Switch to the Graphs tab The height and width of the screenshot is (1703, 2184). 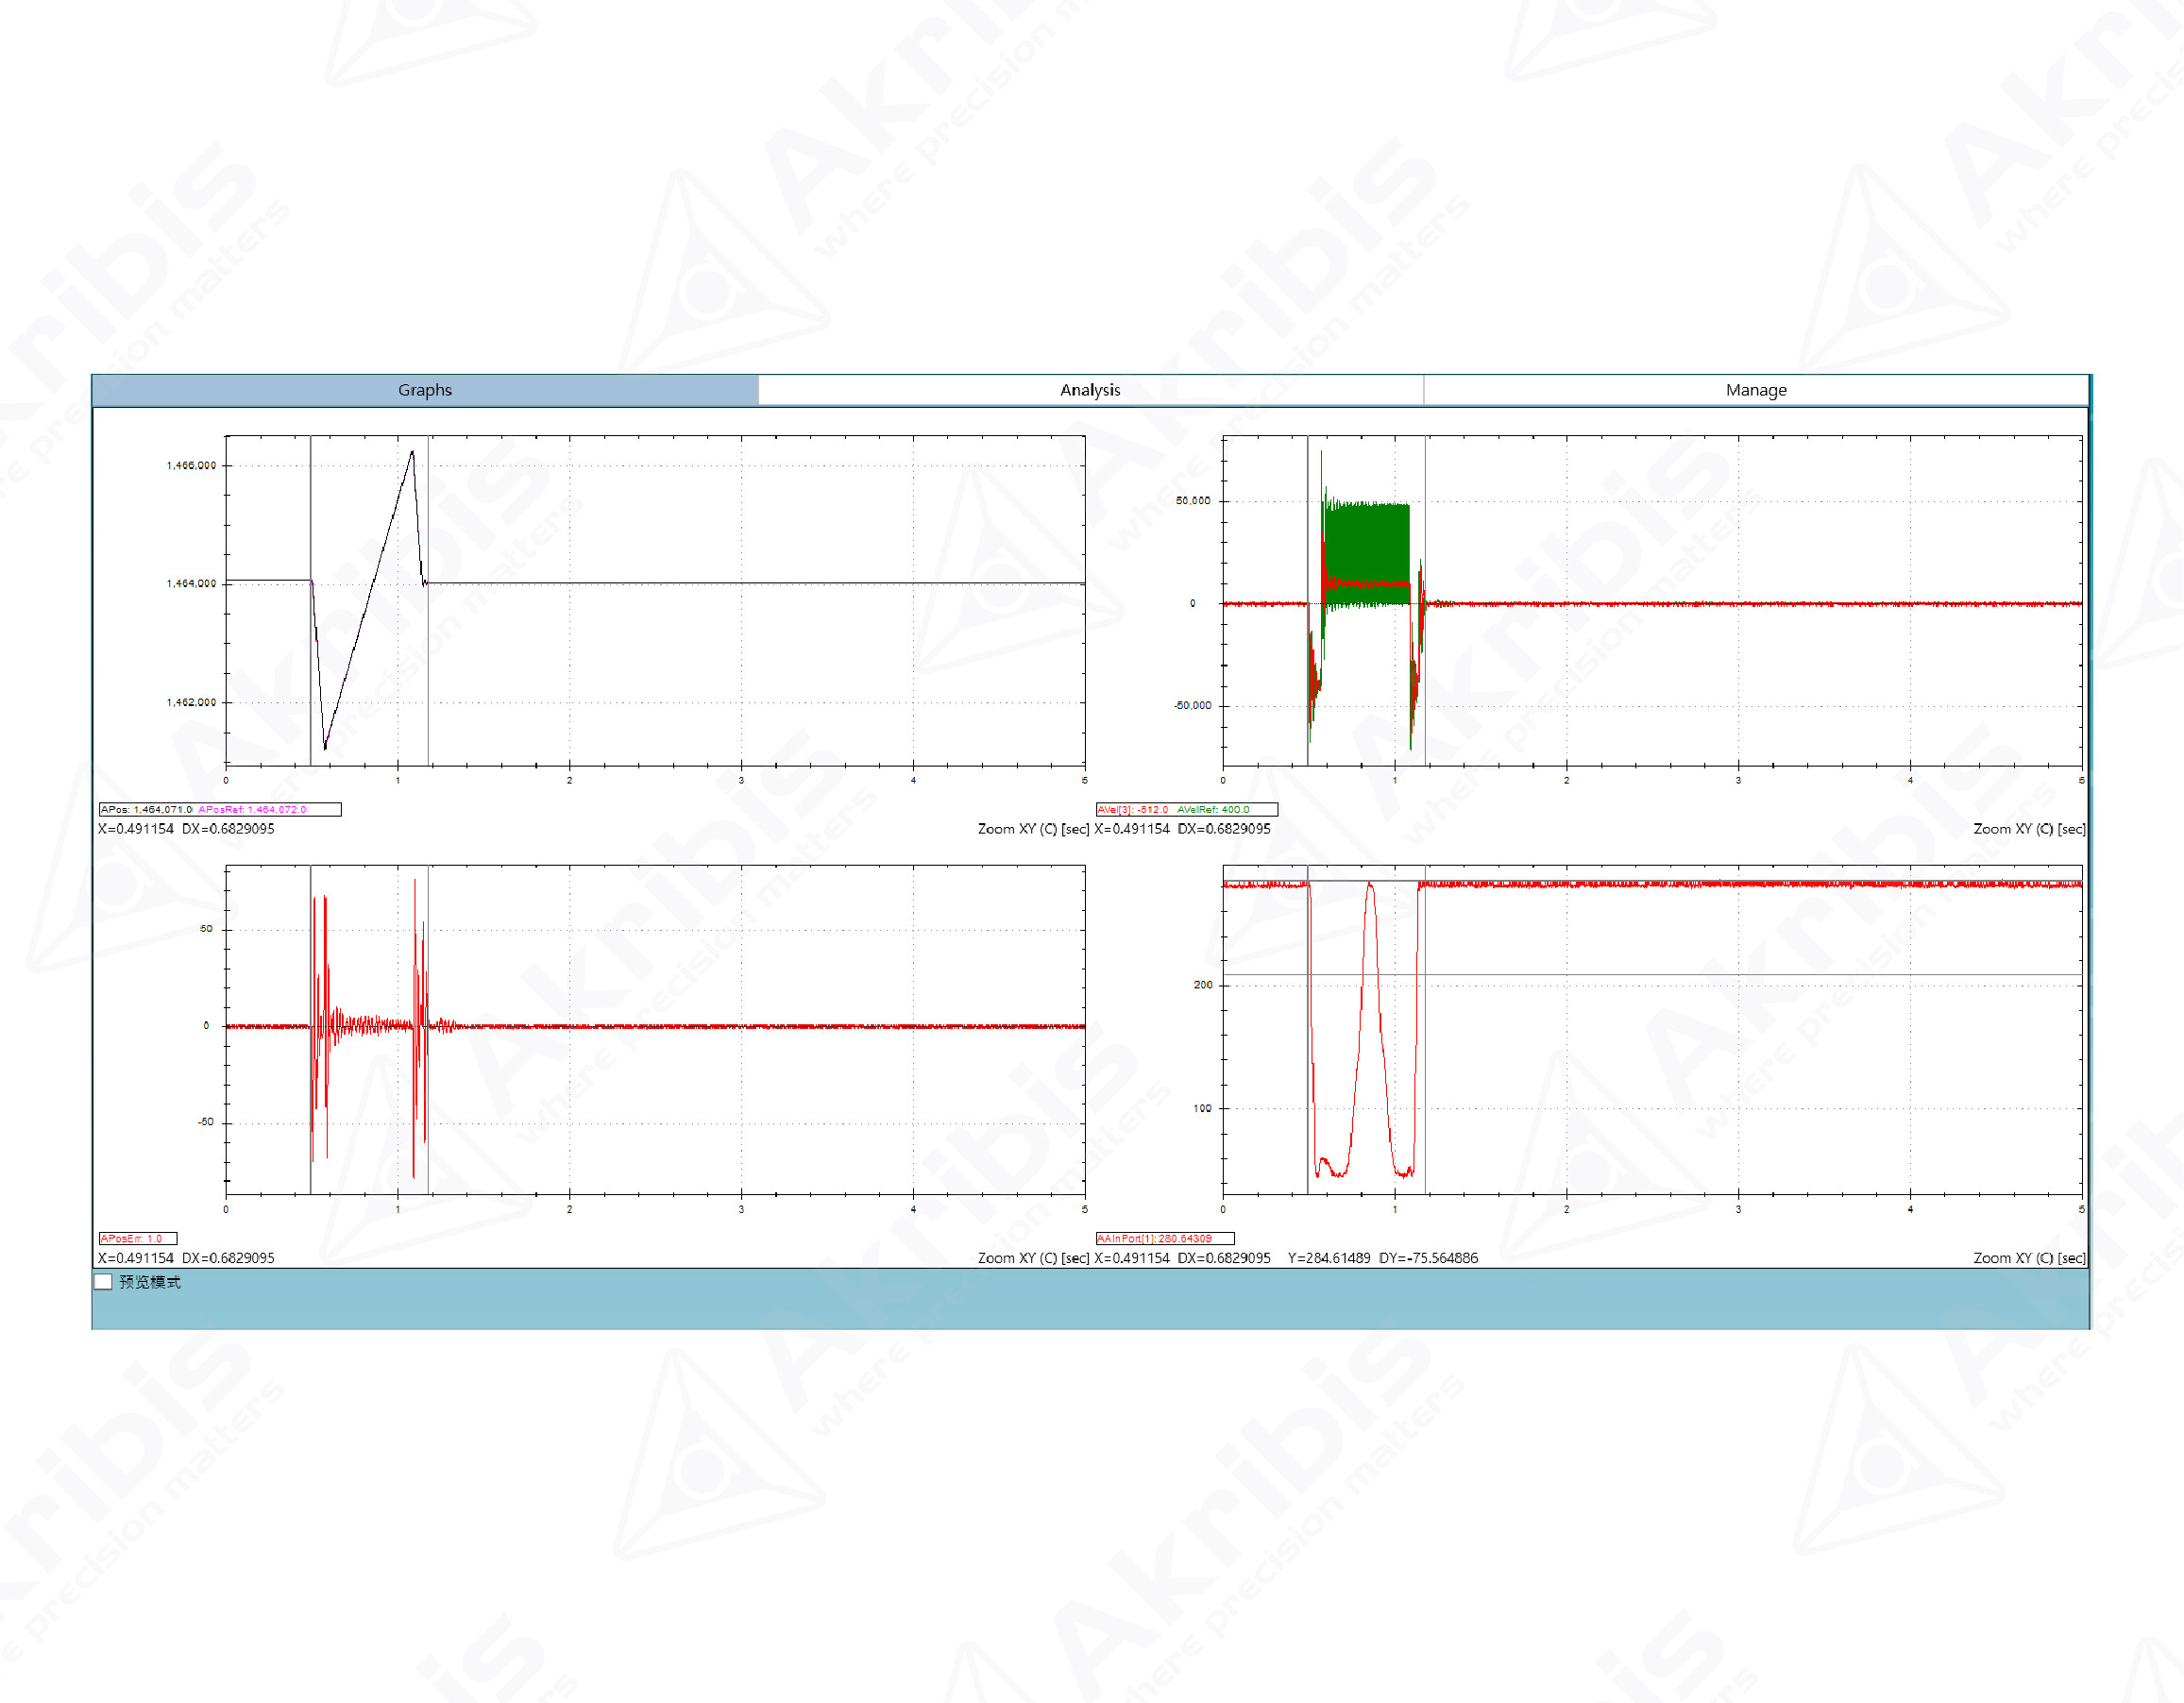click(424, 390)
